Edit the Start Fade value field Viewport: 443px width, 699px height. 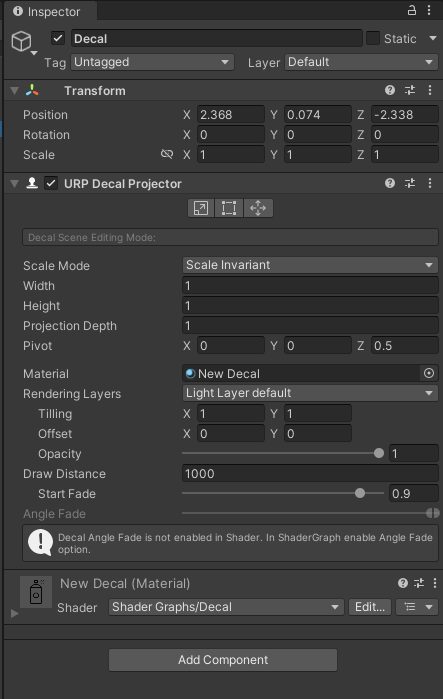414,493
